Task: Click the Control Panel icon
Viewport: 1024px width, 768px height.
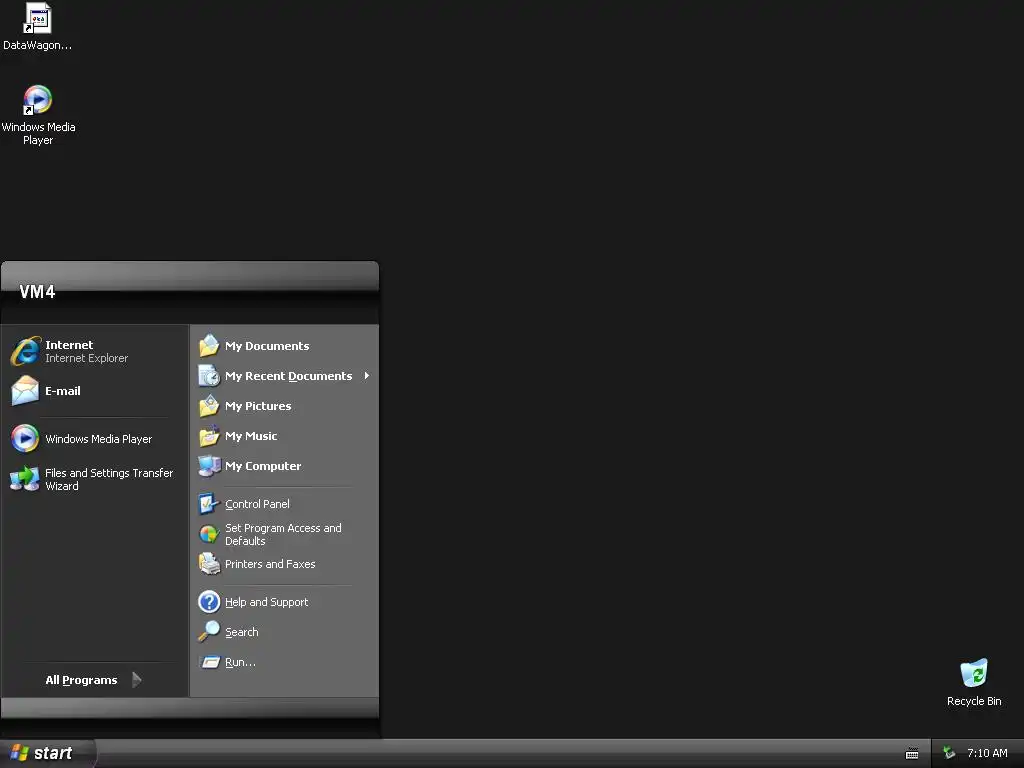Action: tap(209, 504)
